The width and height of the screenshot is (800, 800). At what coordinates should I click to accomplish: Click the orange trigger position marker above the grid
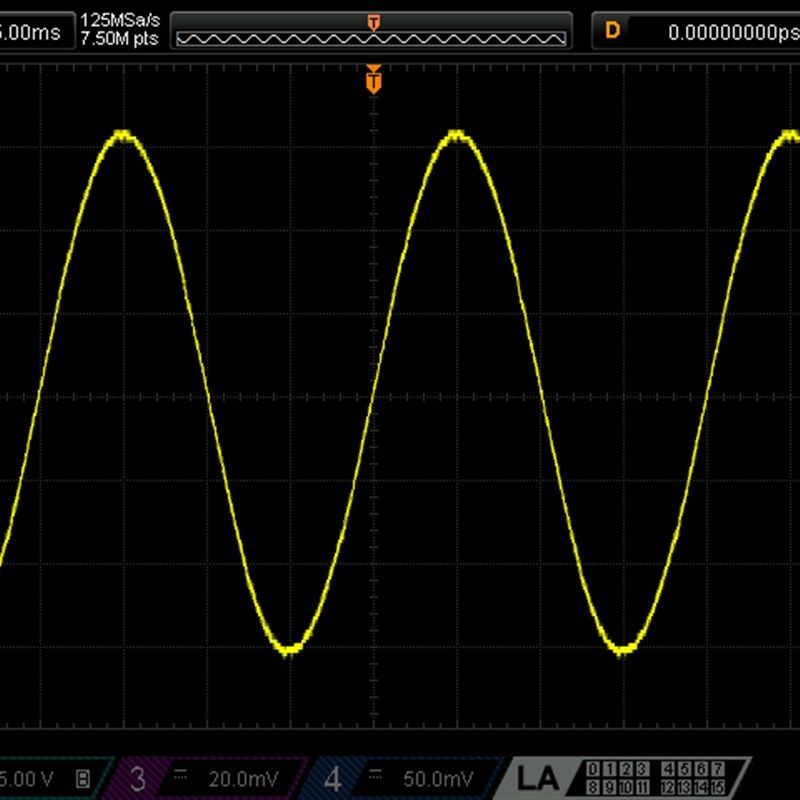[x=373, y=81]
